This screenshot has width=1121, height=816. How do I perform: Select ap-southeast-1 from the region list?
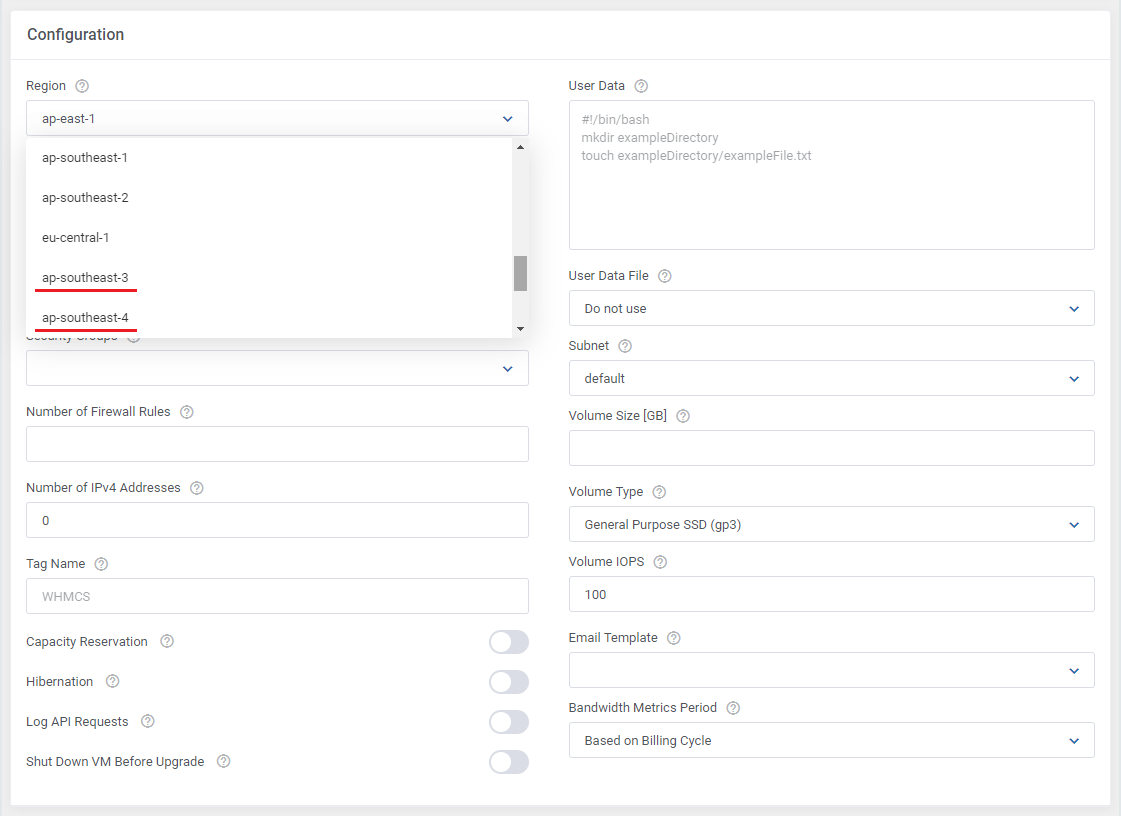[x=270, y=158]
